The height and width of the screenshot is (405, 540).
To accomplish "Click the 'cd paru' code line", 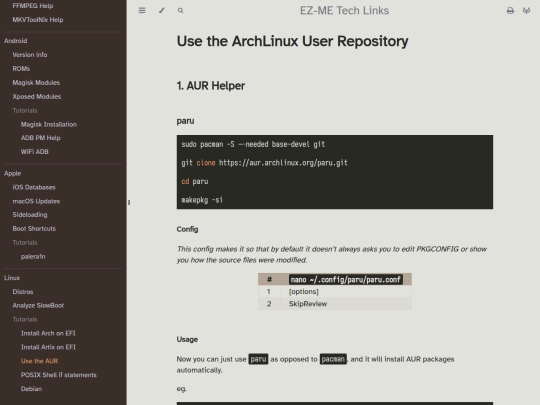I will coord(195,181).
